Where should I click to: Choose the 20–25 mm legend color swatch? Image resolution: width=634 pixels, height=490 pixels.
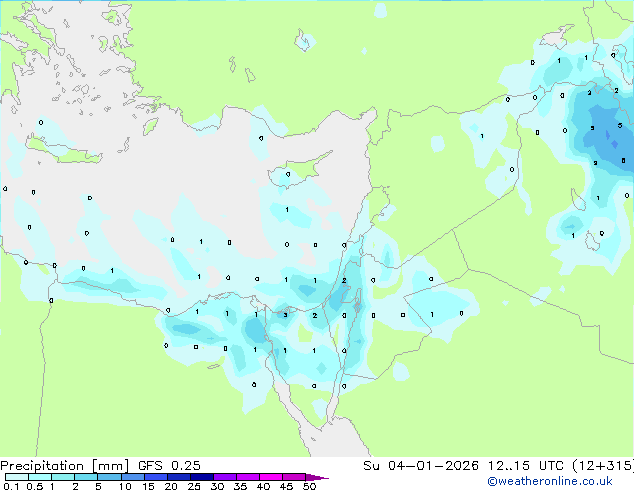point(179,477)
